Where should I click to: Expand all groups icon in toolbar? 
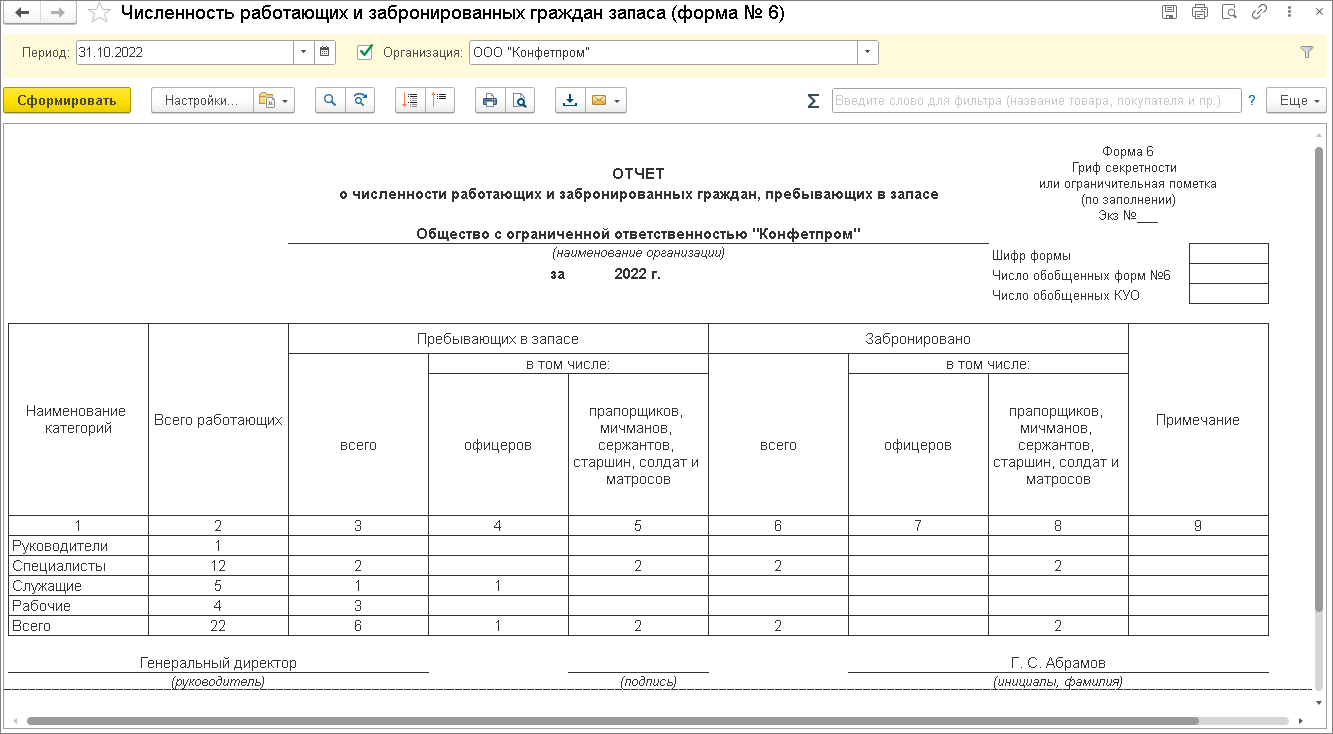[x=410, y=100]
